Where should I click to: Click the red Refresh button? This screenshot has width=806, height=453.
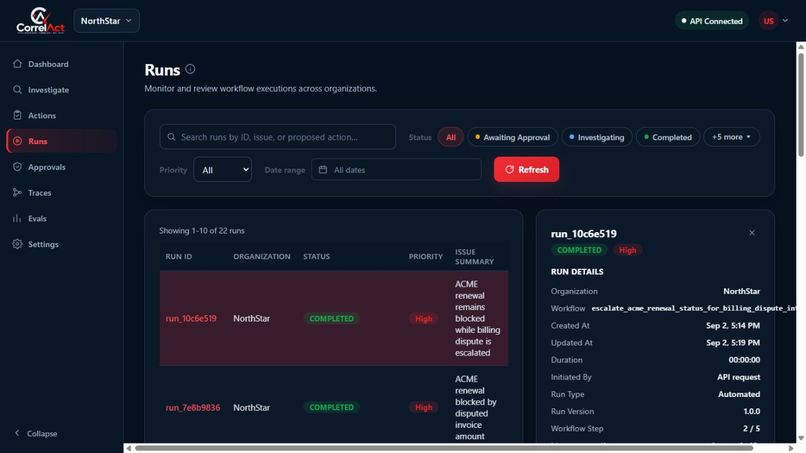click(x=526, y=169)
